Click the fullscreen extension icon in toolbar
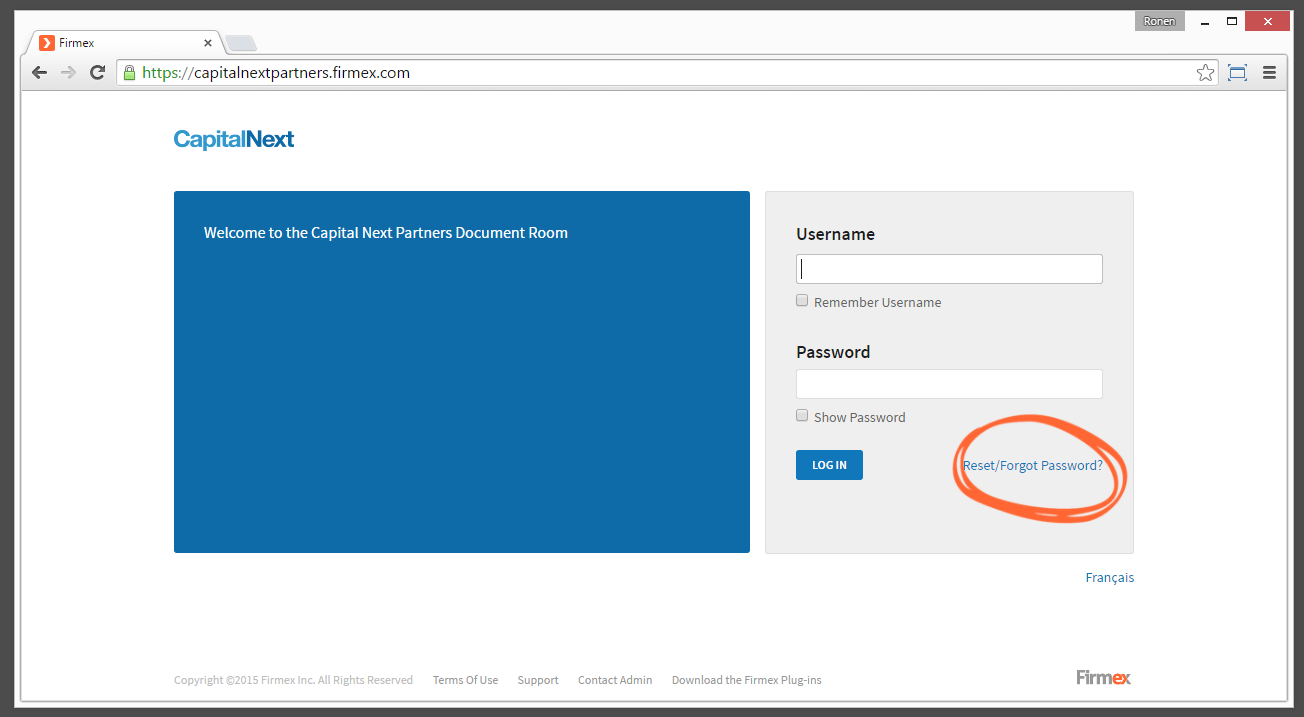1304x717 pixels. (x=1237, y=72)
